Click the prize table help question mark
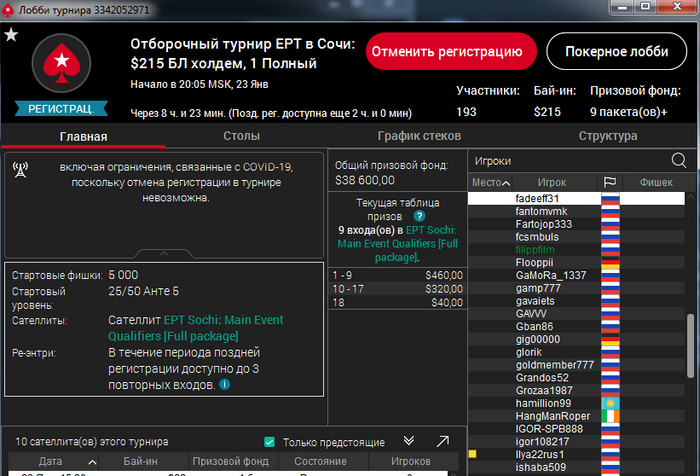 click(419, 216)
